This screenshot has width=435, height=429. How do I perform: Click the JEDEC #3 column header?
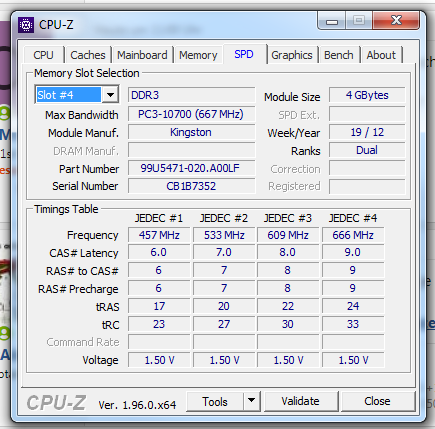coord(288,218)
